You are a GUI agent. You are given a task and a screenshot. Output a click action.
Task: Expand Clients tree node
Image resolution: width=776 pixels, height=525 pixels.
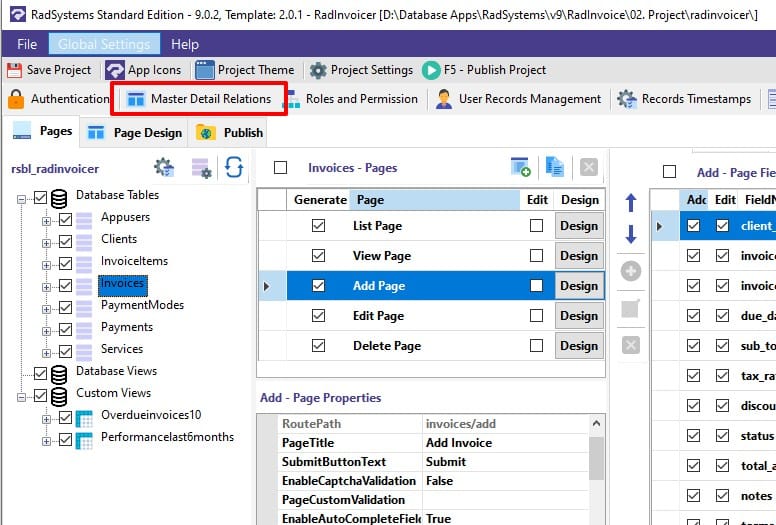tap(47, 243)
